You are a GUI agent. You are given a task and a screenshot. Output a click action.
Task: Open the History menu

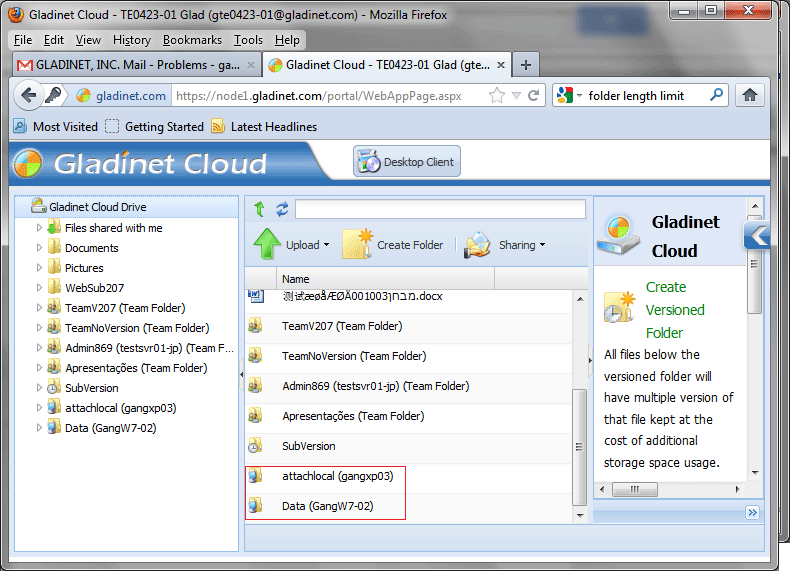(x=131, y=40)
